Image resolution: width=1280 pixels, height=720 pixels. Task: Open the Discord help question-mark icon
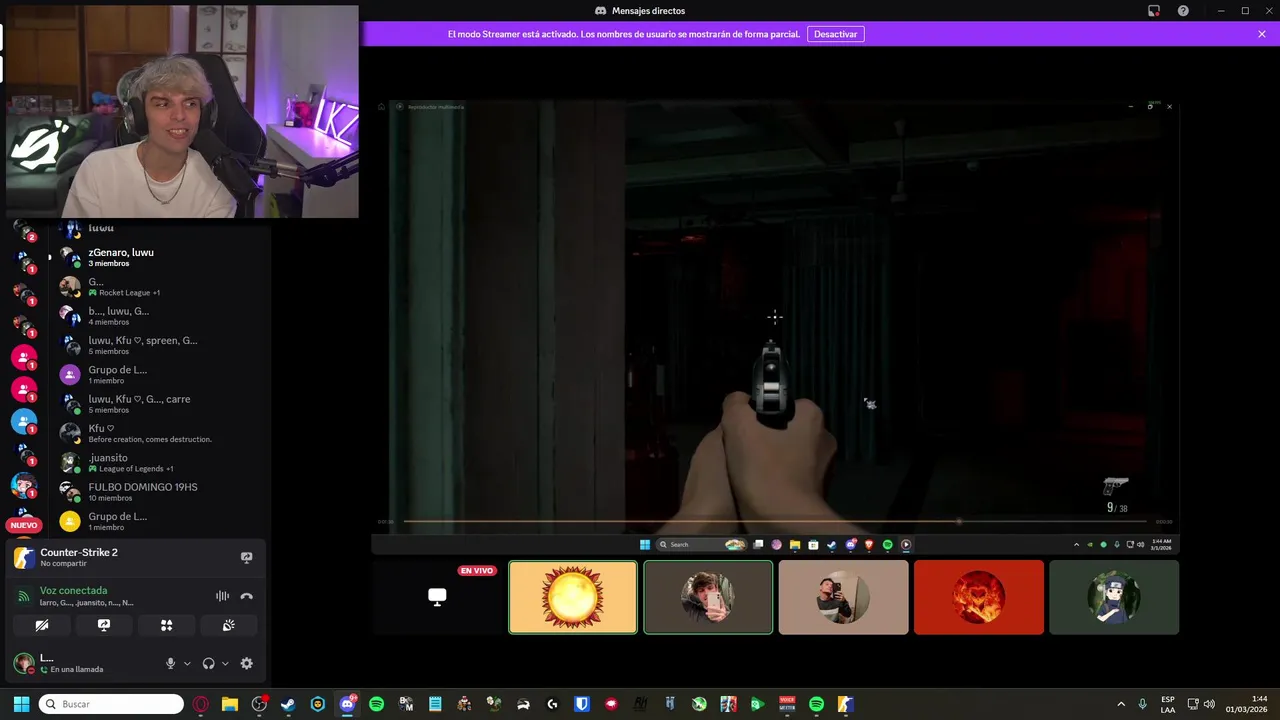tap(1183, 10)
